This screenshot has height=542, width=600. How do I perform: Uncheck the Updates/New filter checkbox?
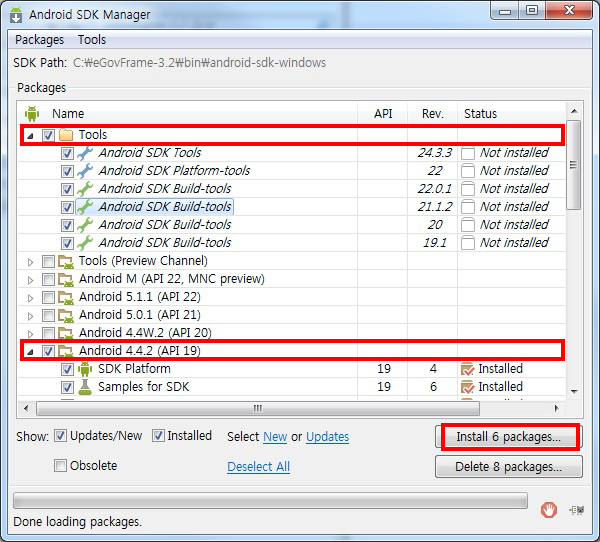click(61, 436)
